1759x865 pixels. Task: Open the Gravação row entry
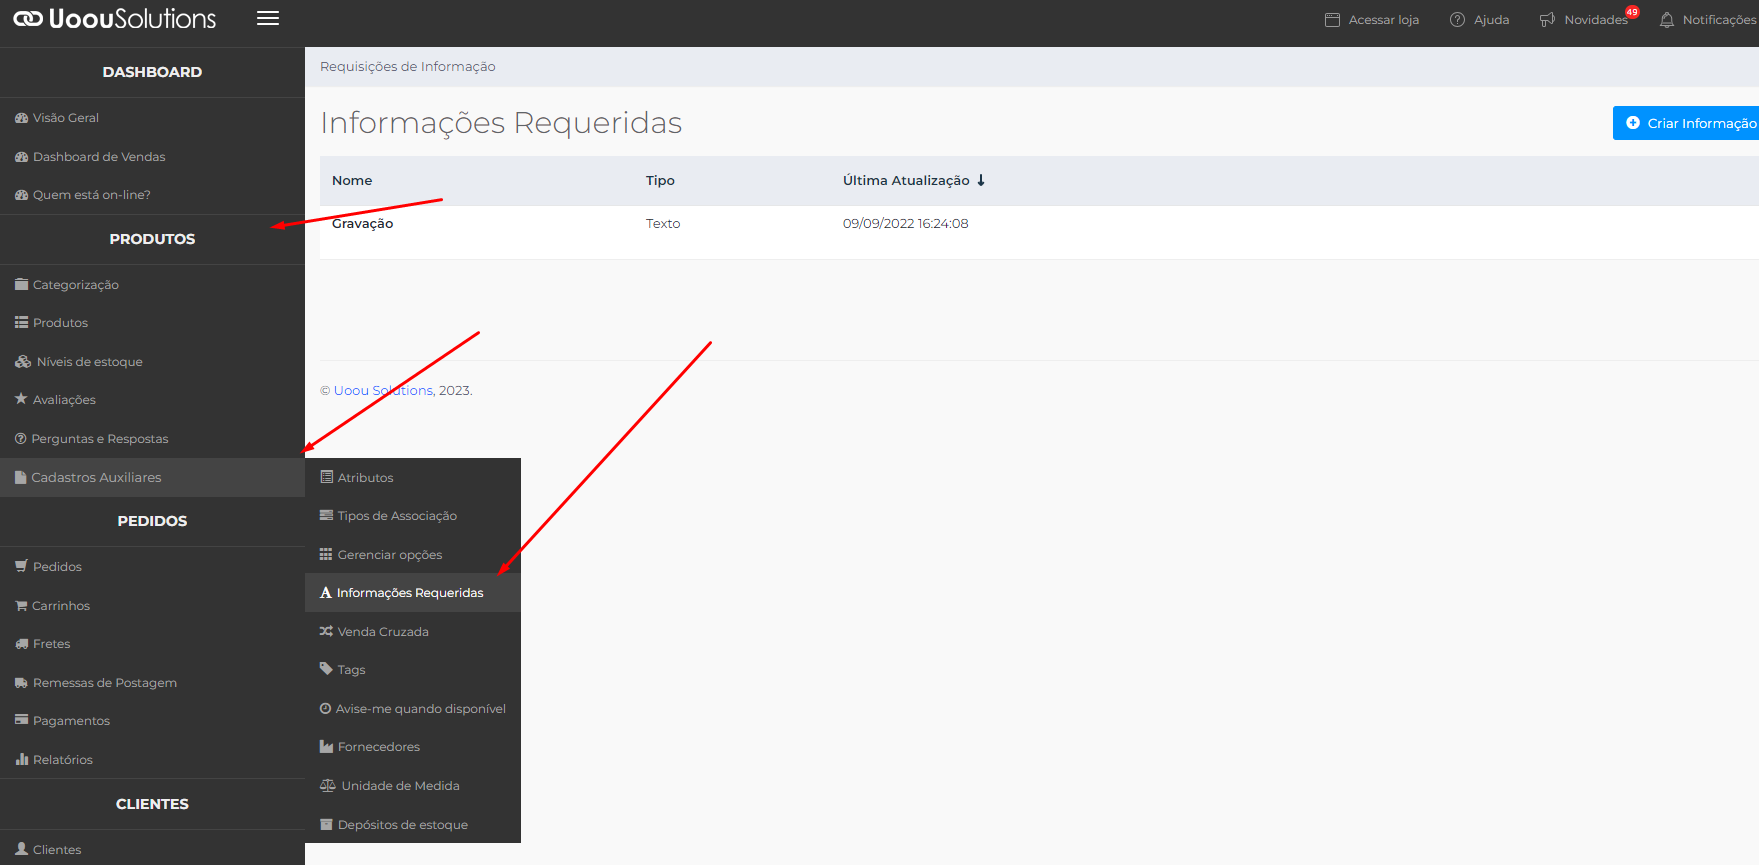362,224
